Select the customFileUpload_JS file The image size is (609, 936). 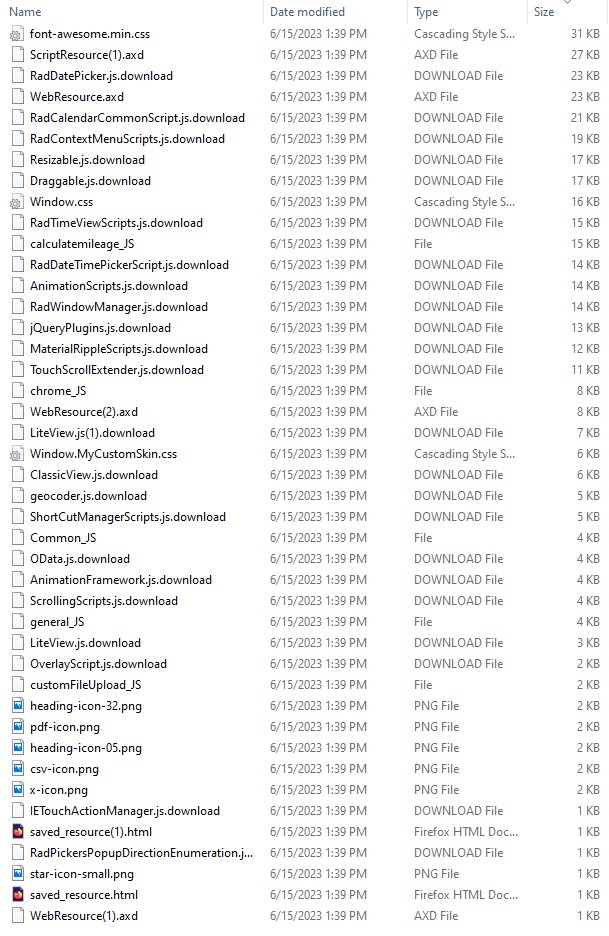click(x=85, y=685)
